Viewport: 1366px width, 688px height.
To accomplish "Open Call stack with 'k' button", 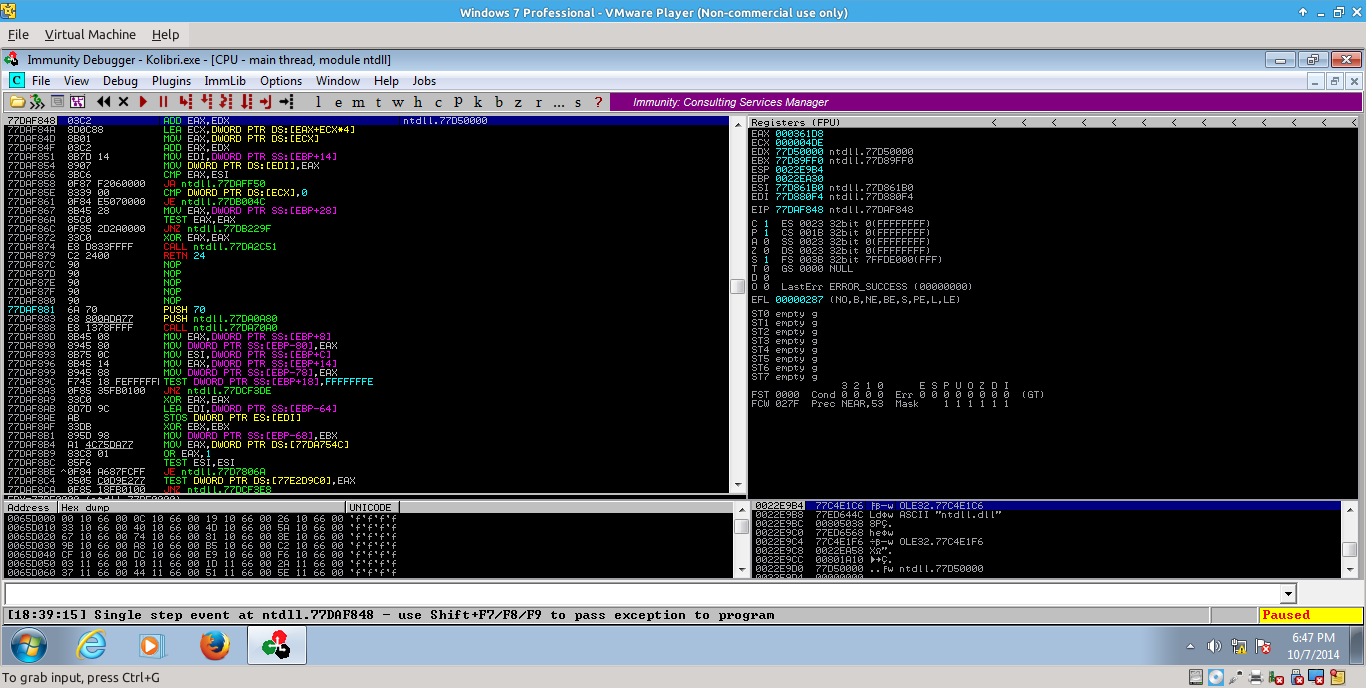I will [478, 102].
